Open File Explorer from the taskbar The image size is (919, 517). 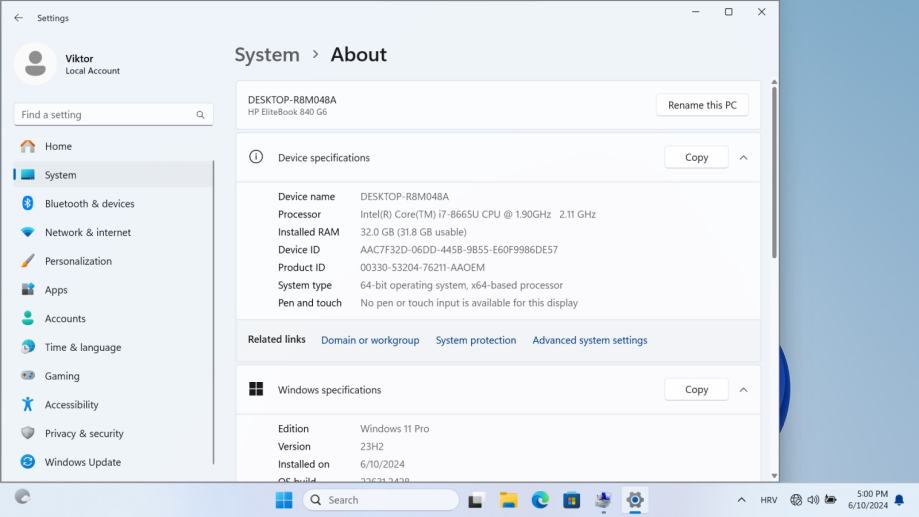coord(508,500)
